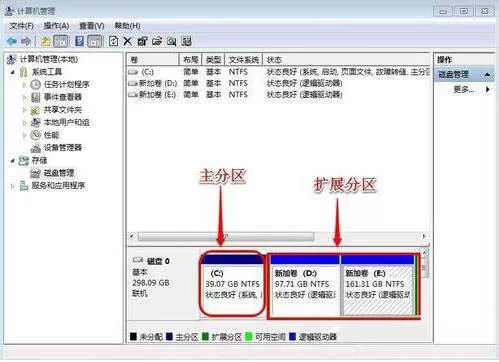The width and height of the screenshot is (499, 362).
Task: Select the 新加卷 (E:) 161.31 GB partition
Action: click(377, 285)
